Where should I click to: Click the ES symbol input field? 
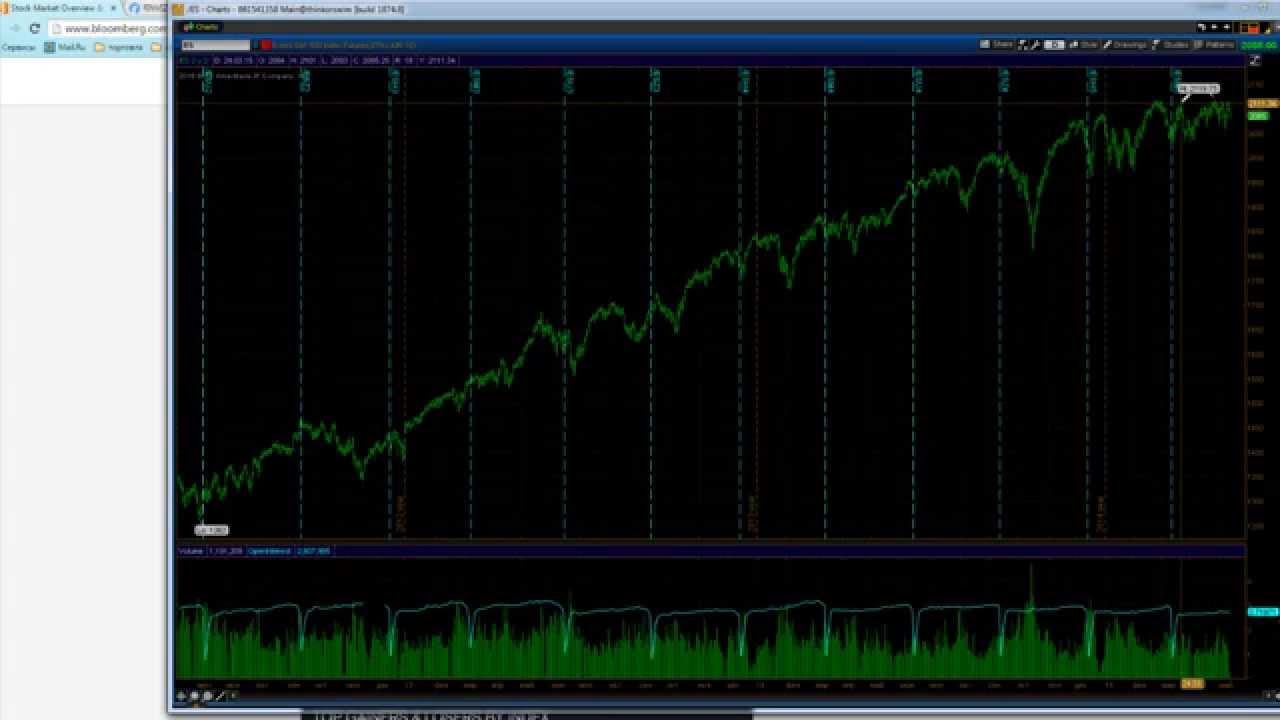click(215, 45)
